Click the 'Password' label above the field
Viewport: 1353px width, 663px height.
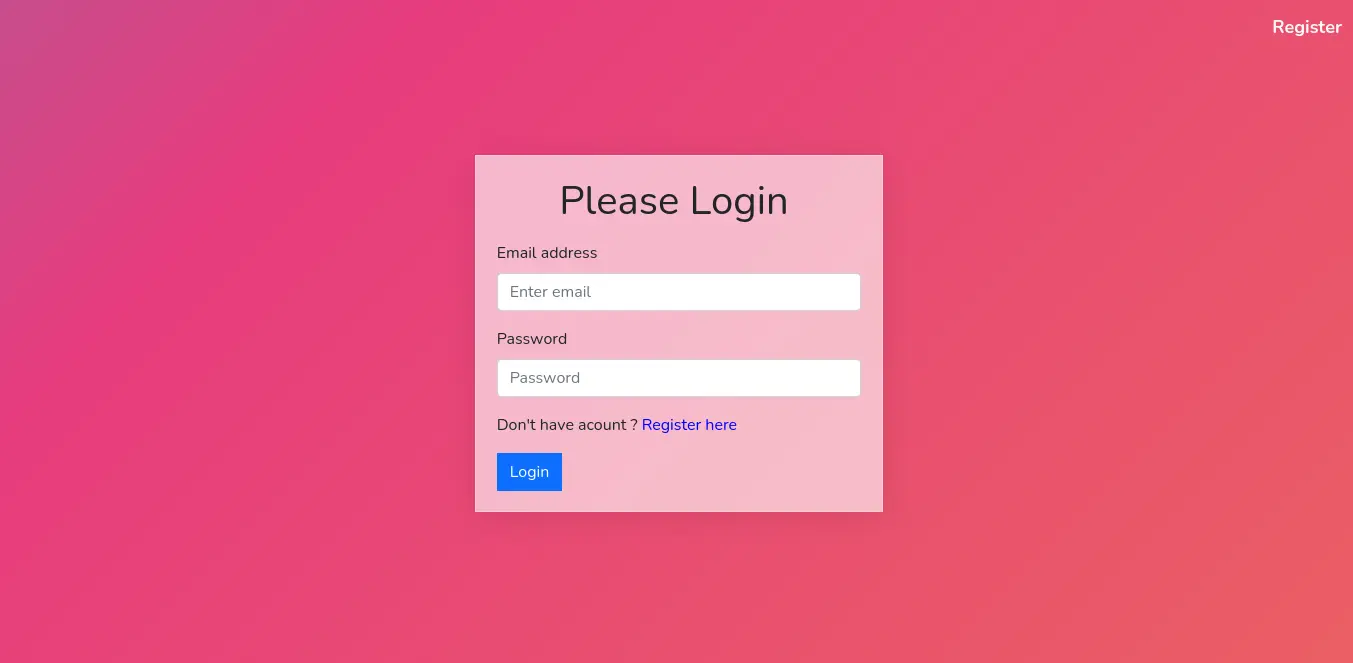click(532, 339)
